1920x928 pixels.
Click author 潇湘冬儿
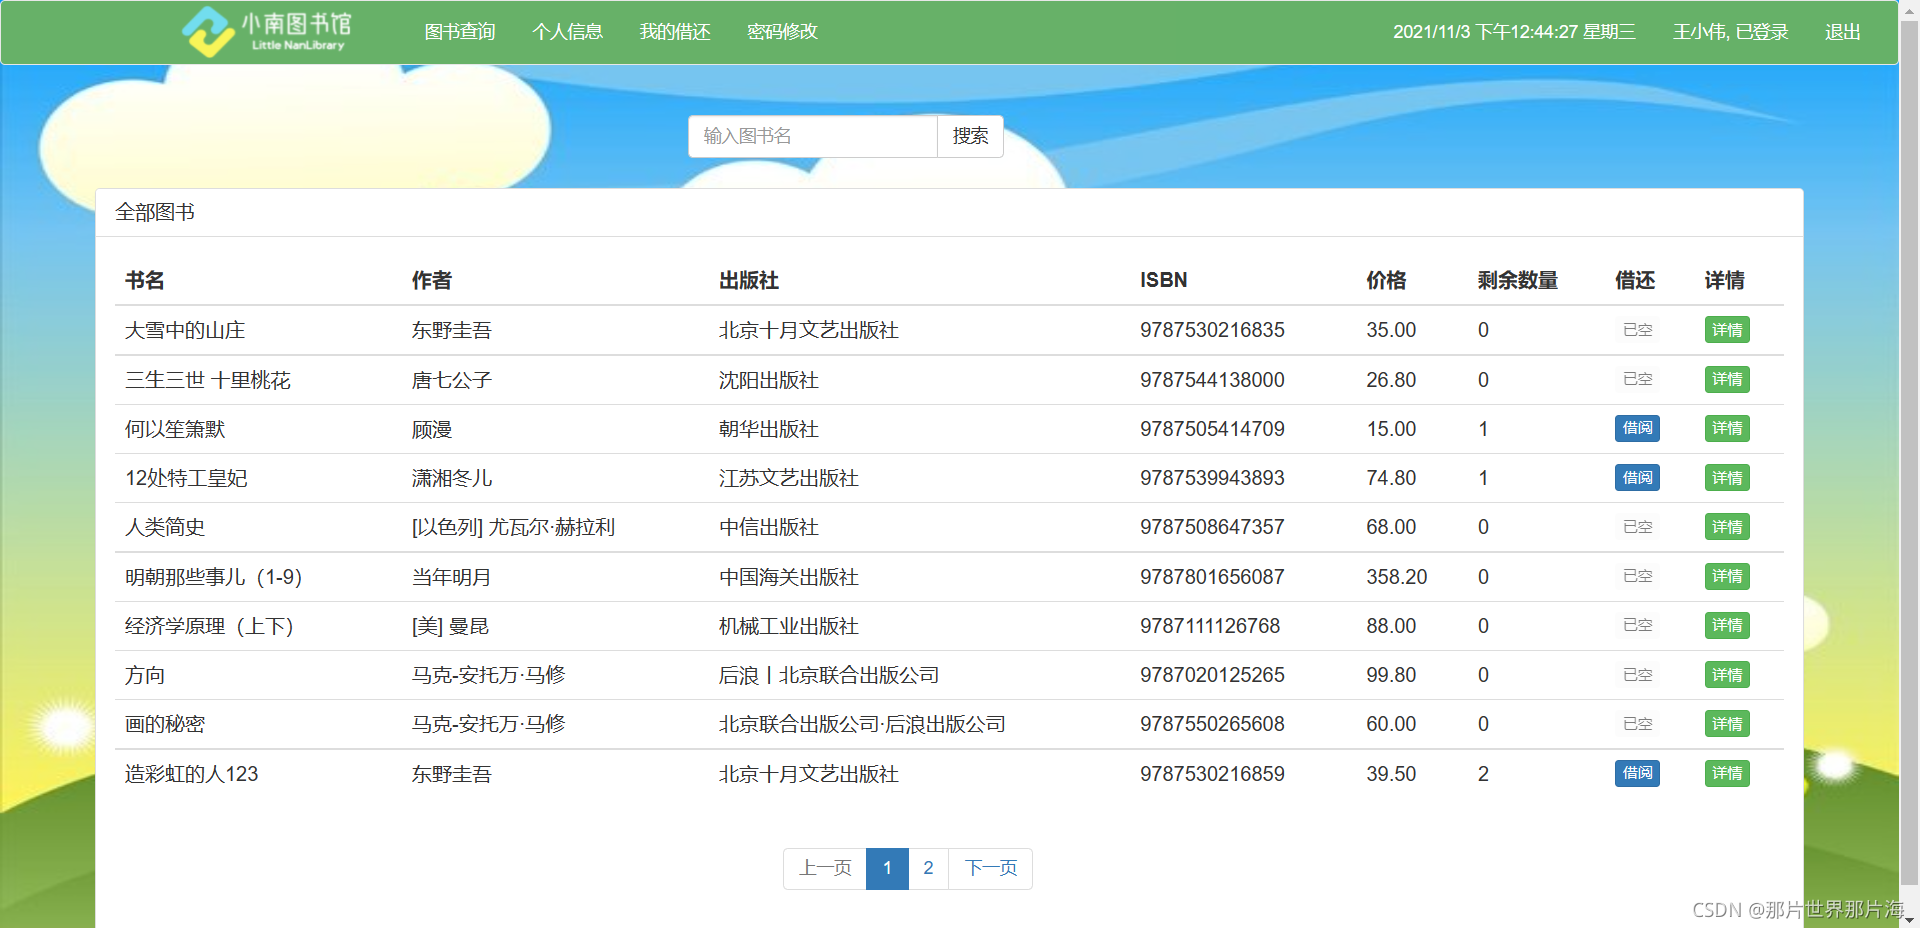(452, 478)
